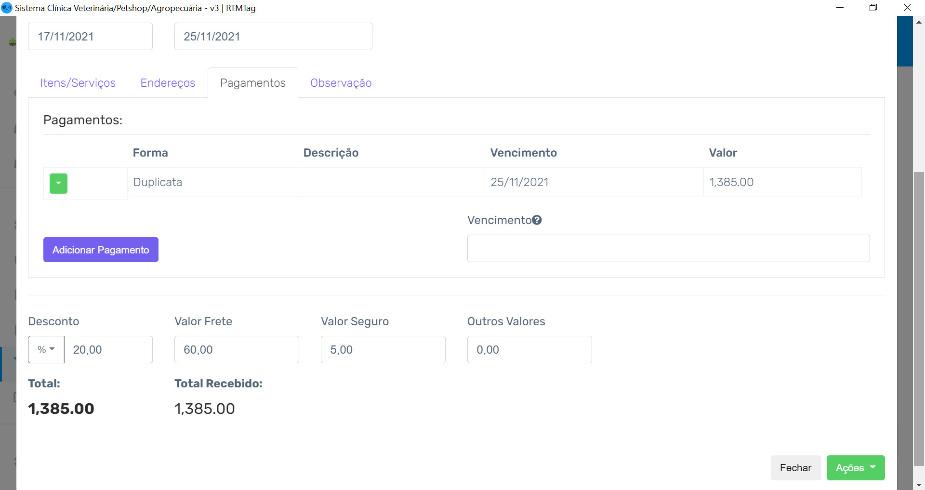925x490 pixels.
Task: Open the green Ações dropdown button
Action: click(855, 467)
